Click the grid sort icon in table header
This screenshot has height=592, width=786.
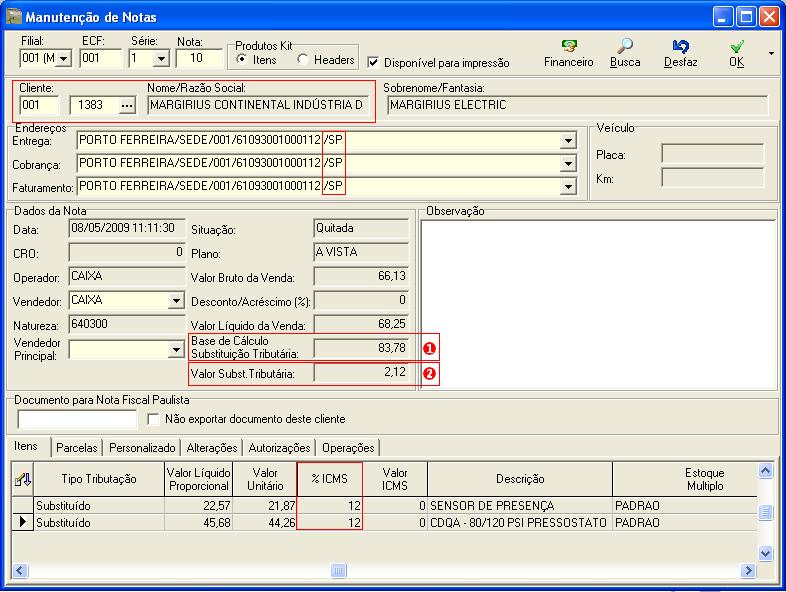point(21,479)
